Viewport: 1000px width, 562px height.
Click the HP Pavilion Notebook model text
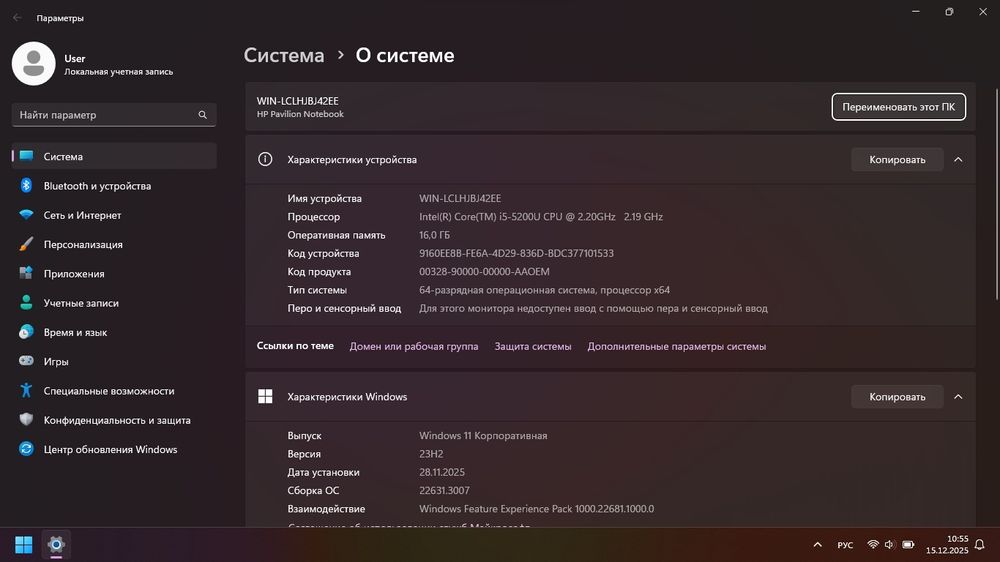(300, 114)
